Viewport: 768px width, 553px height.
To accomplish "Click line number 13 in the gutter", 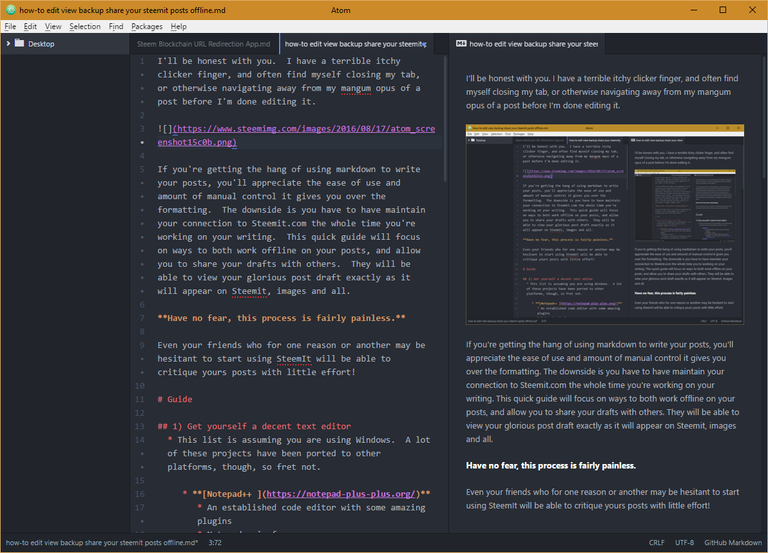I will (x=140, y=426).
